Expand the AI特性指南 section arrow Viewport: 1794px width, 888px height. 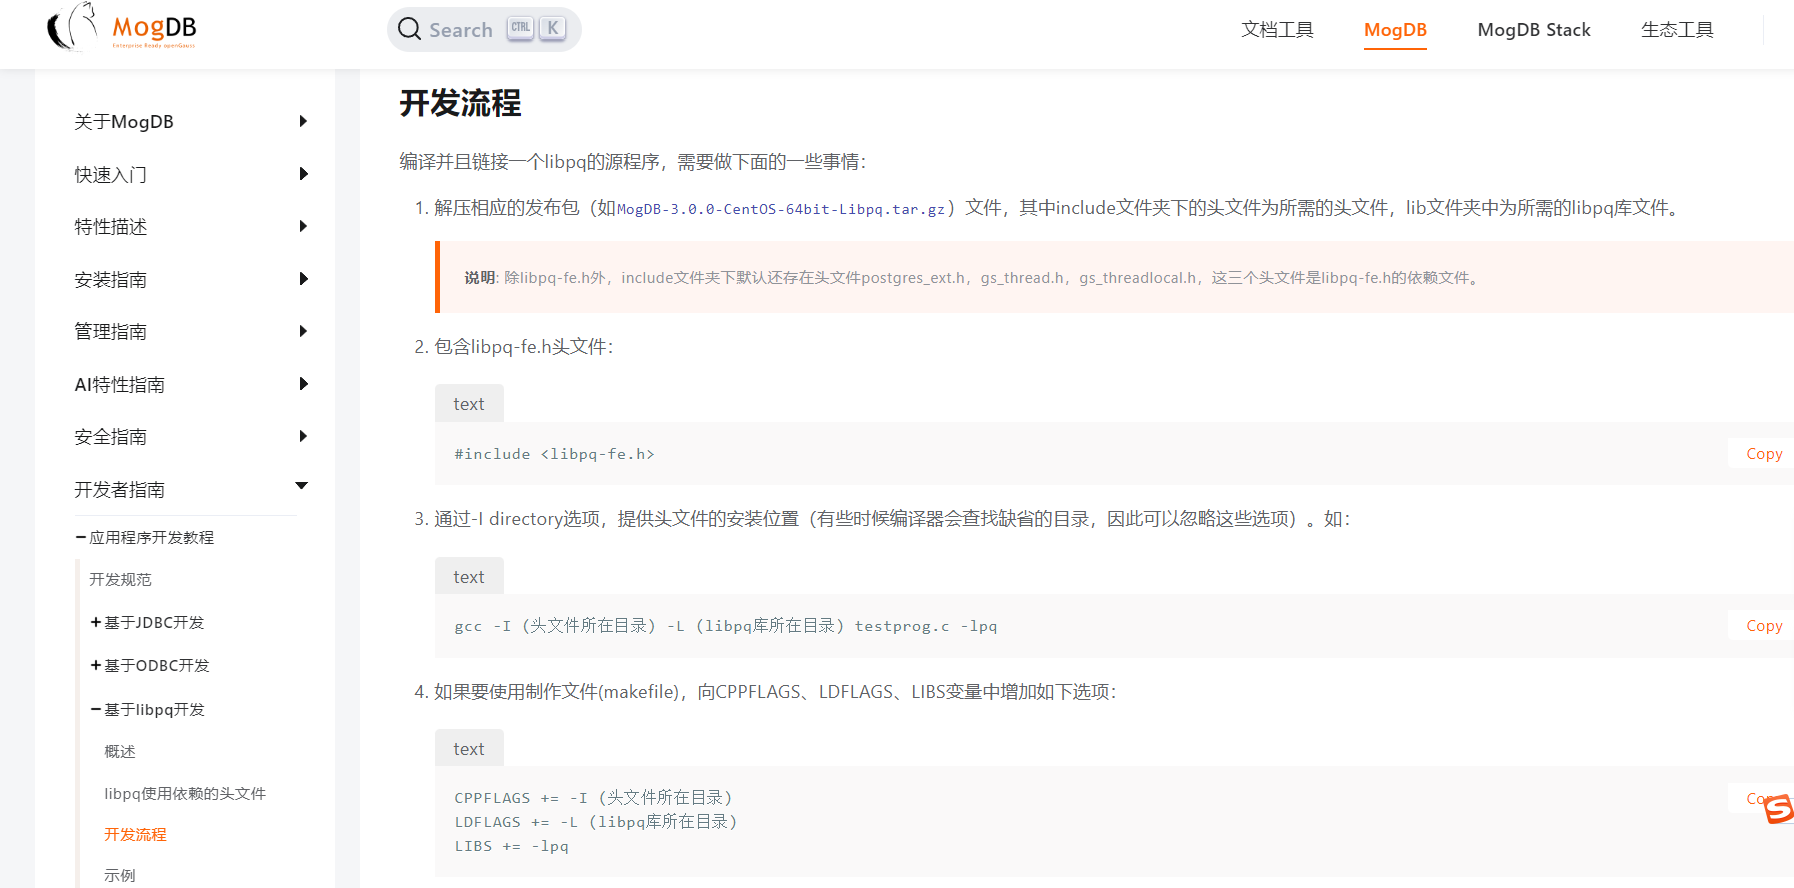pos(303,384)
